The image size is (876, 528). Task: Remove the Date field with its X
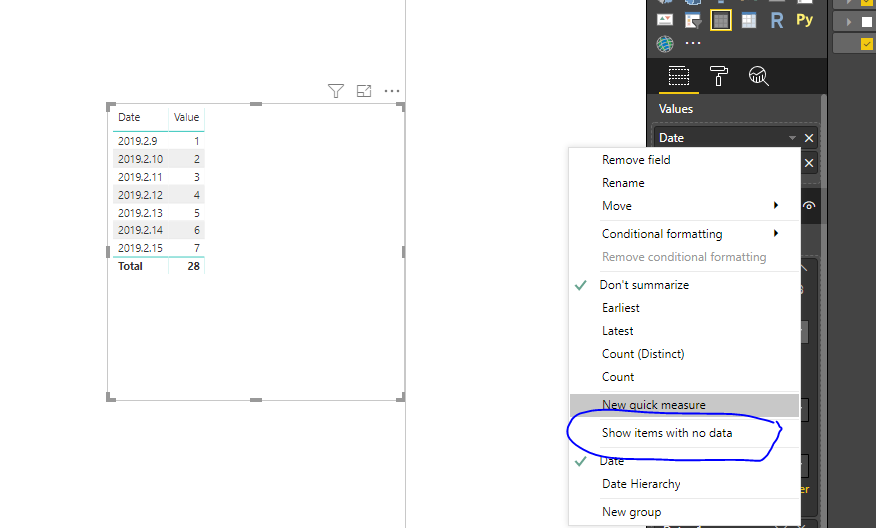[x=808, y=138]
